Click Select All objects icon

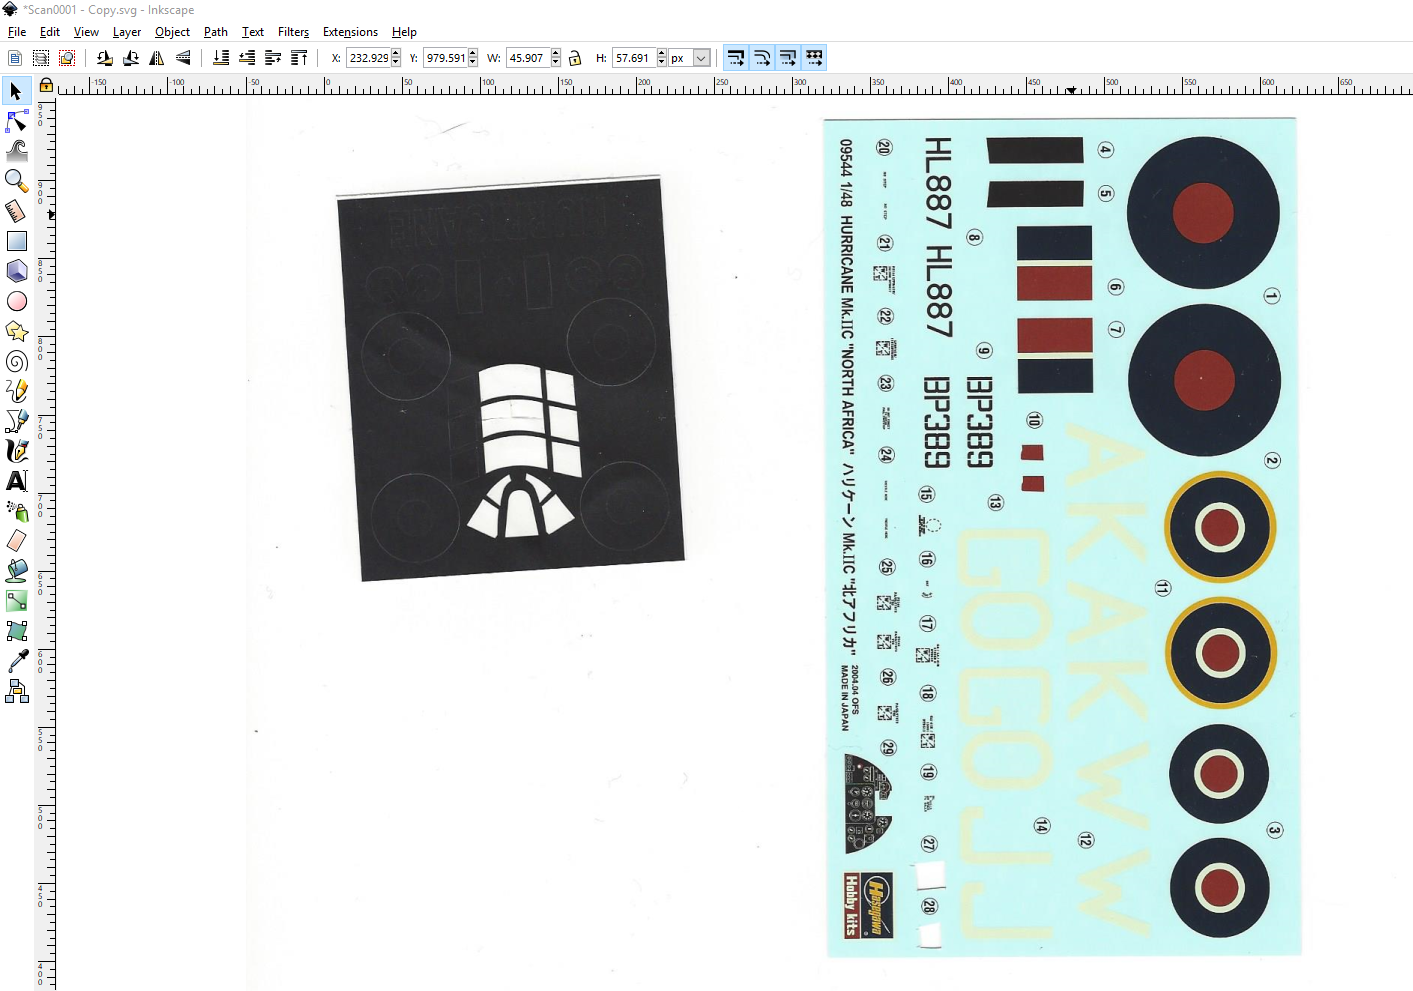click(x=15, y=58)
